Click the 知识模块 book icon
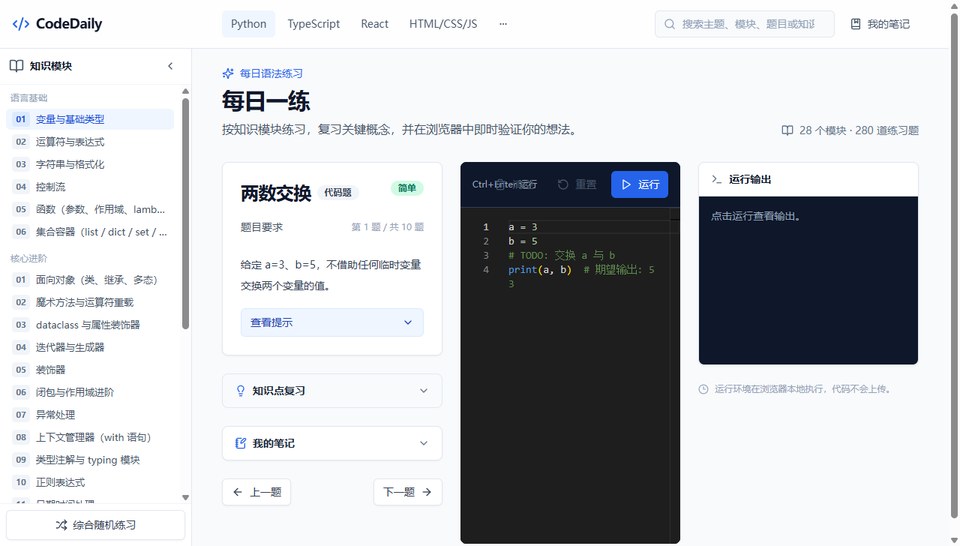 [x=17, y=65]
